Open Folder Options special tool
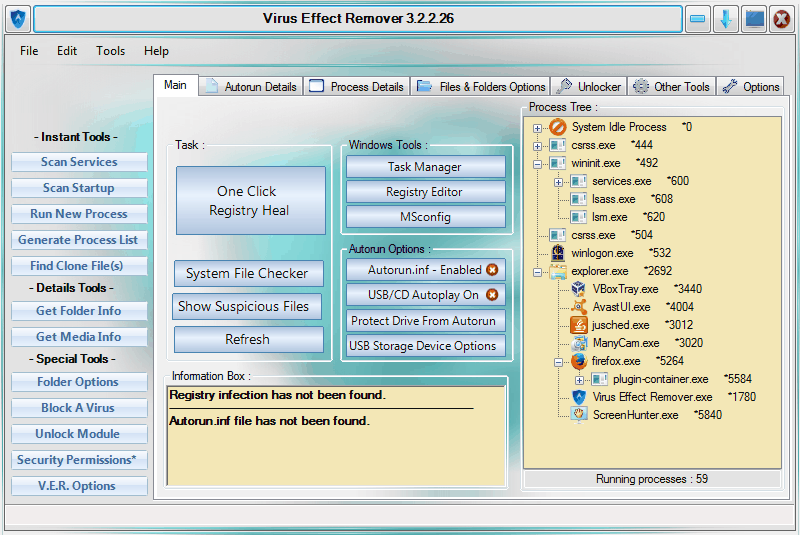 click(x=79, y=382)
